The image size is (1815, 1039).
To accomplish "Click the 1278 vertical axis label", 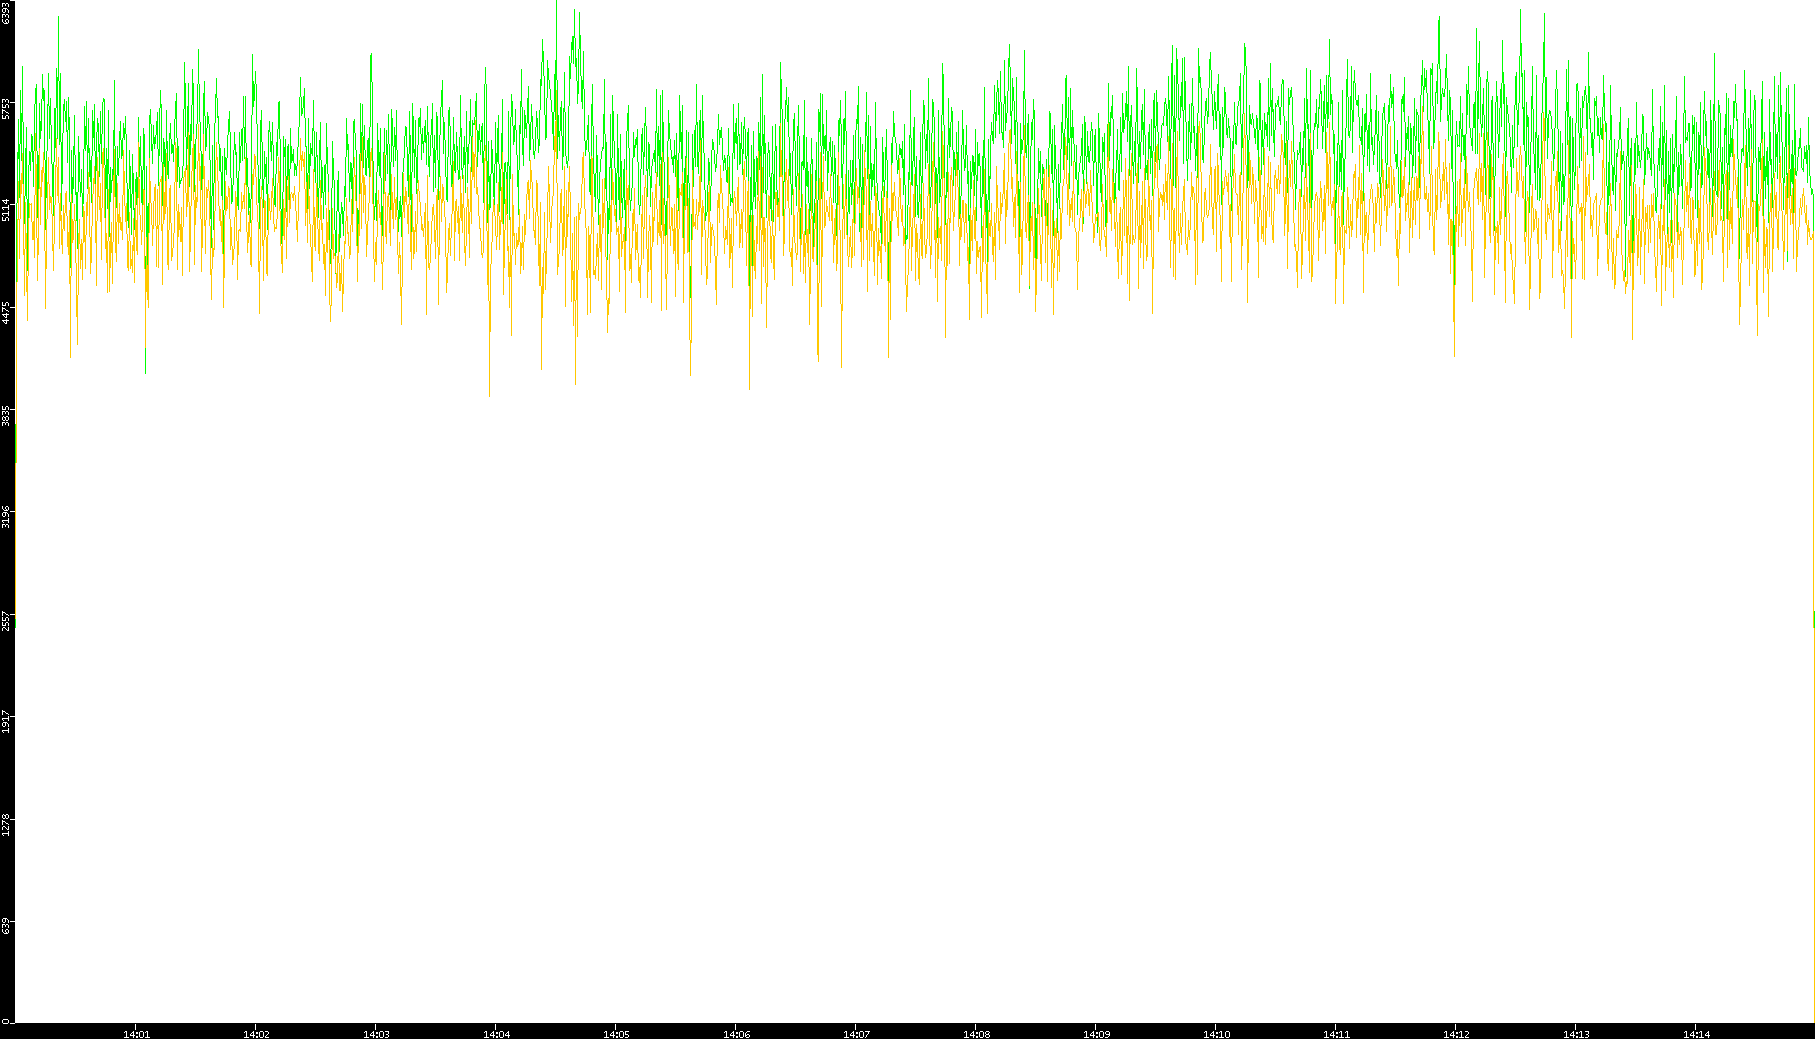I will tap(7, 825).
